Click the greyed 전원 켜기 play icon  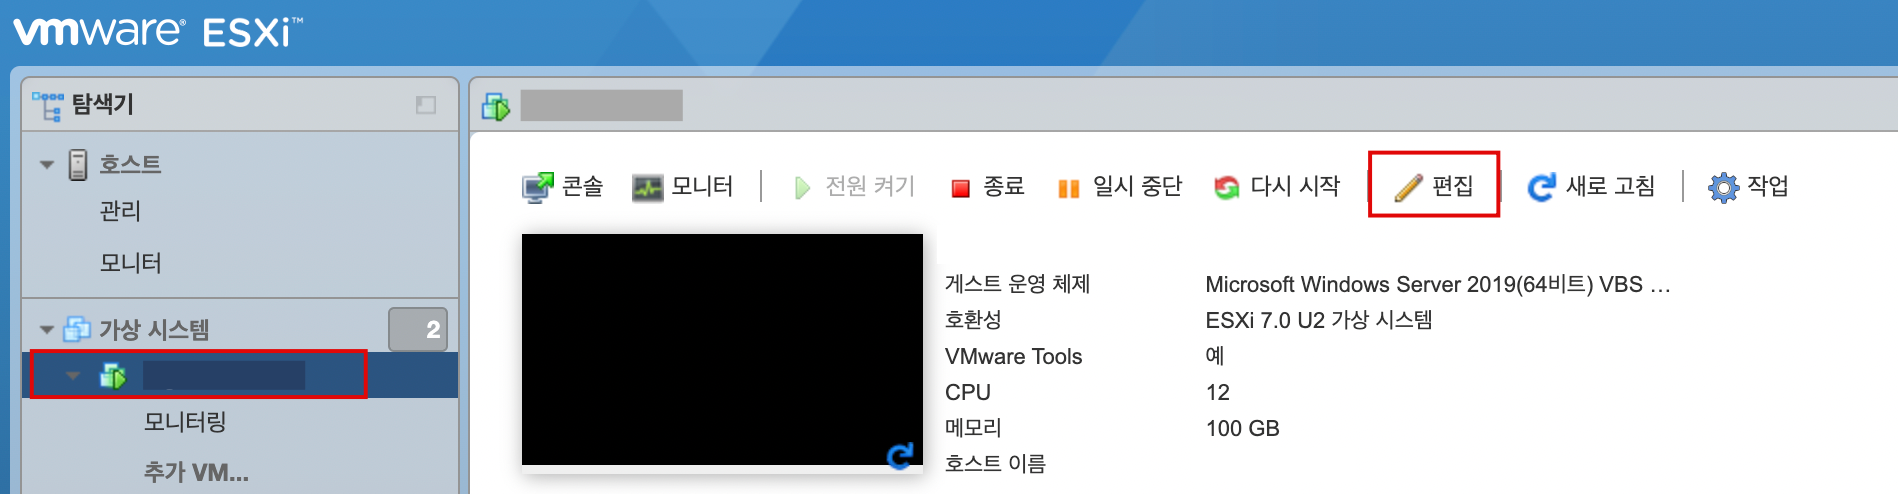click(x=802, y=188)
